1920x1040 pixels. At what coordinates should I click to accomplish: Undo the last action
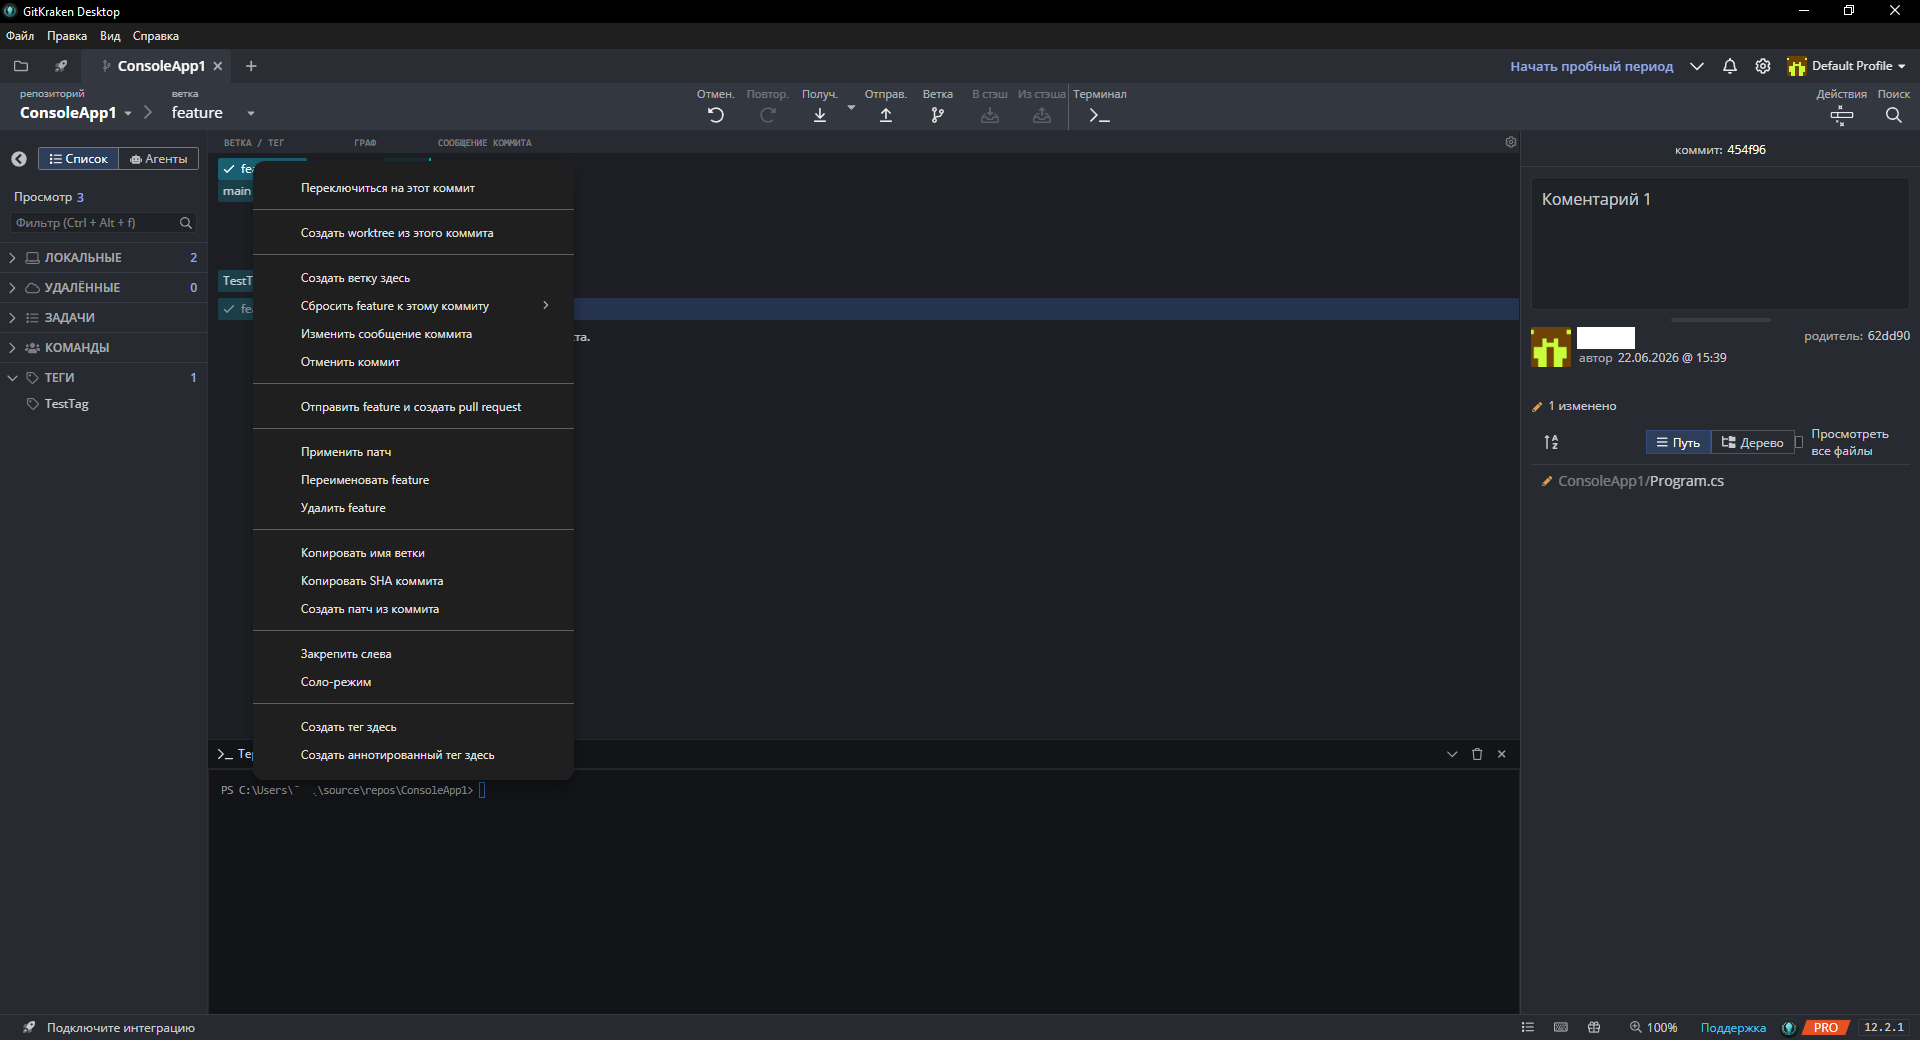point(716,115)
